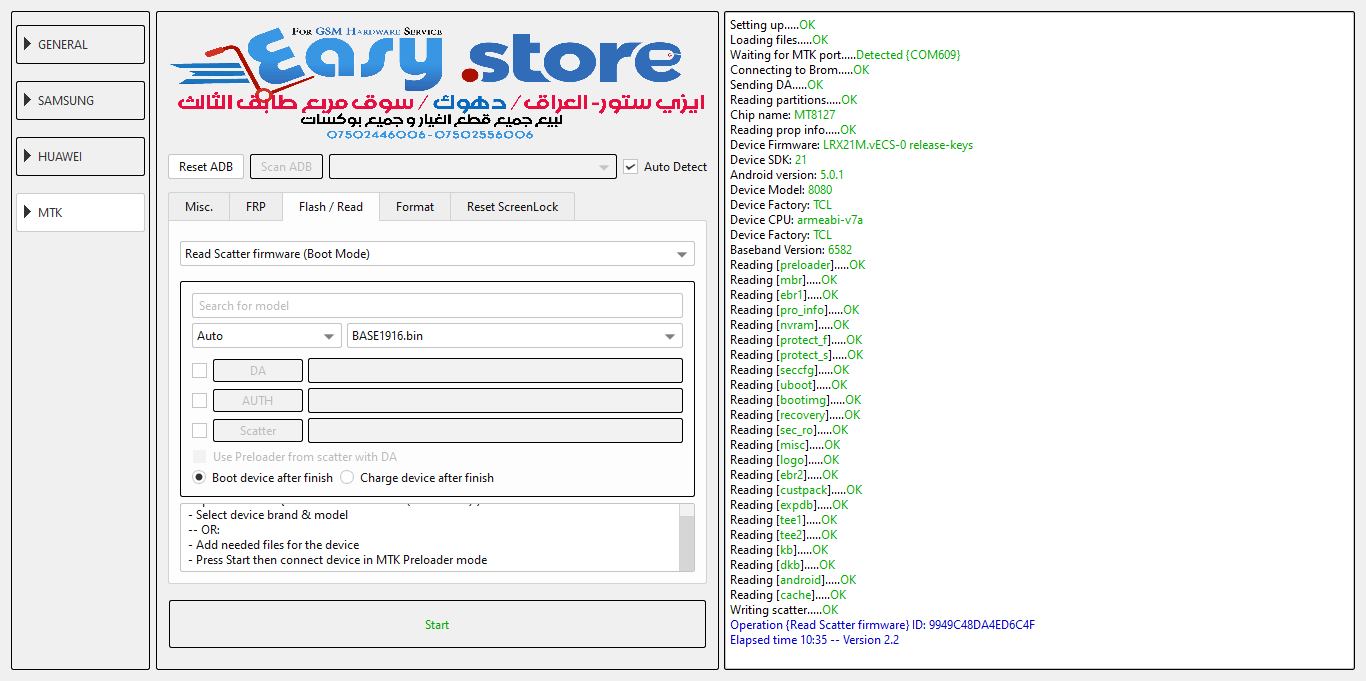Click the DA file path field
Screen dimensions: 1366x681
click(x=495, y=370)
